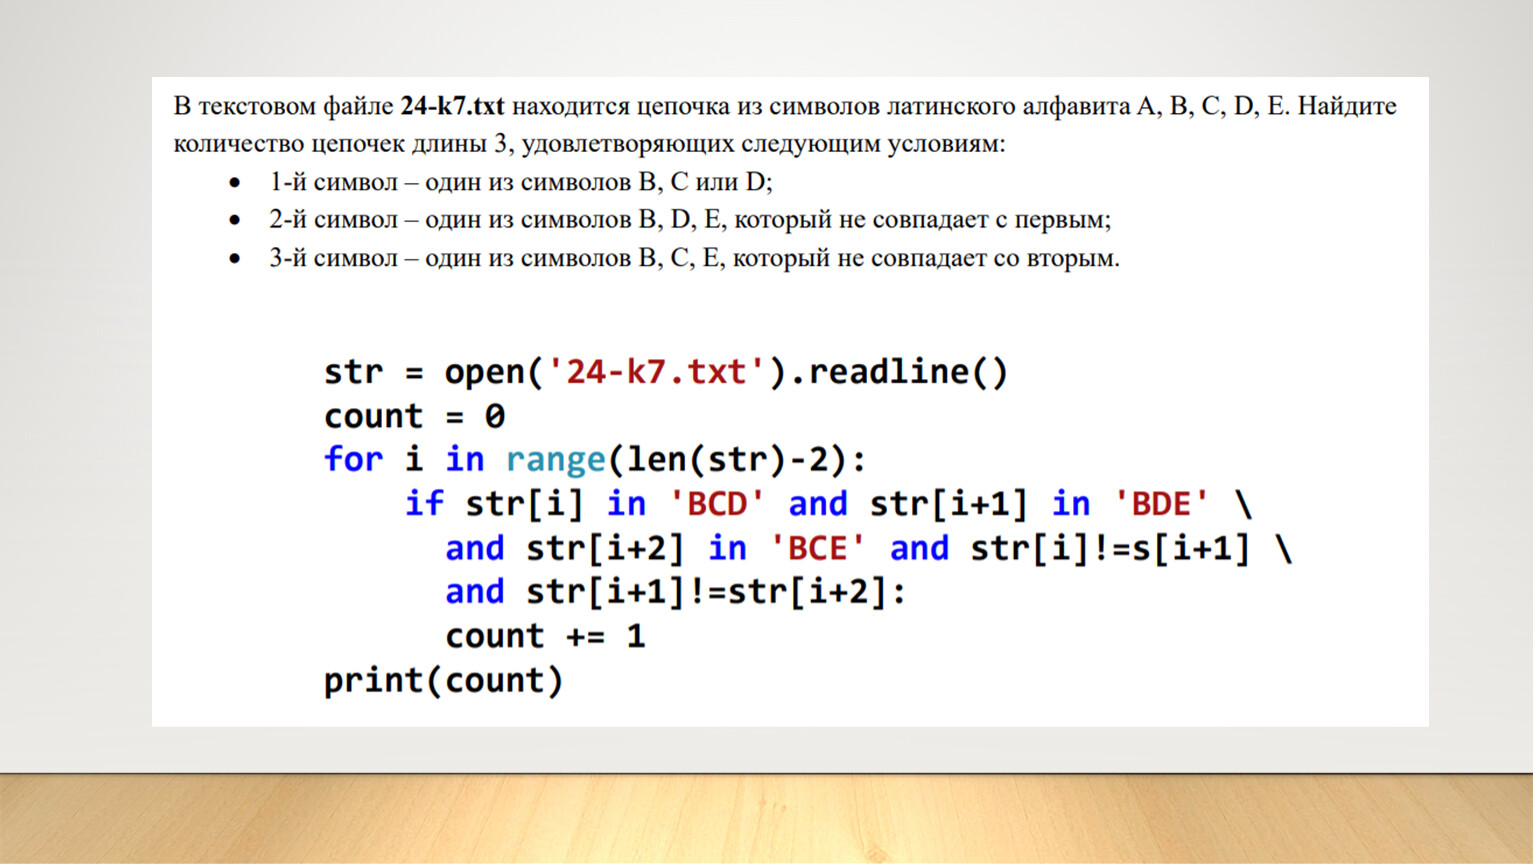1533x864 pixels.
Task: Click the first bullet about the 1st symbol
Action: [x=520, y=182]
